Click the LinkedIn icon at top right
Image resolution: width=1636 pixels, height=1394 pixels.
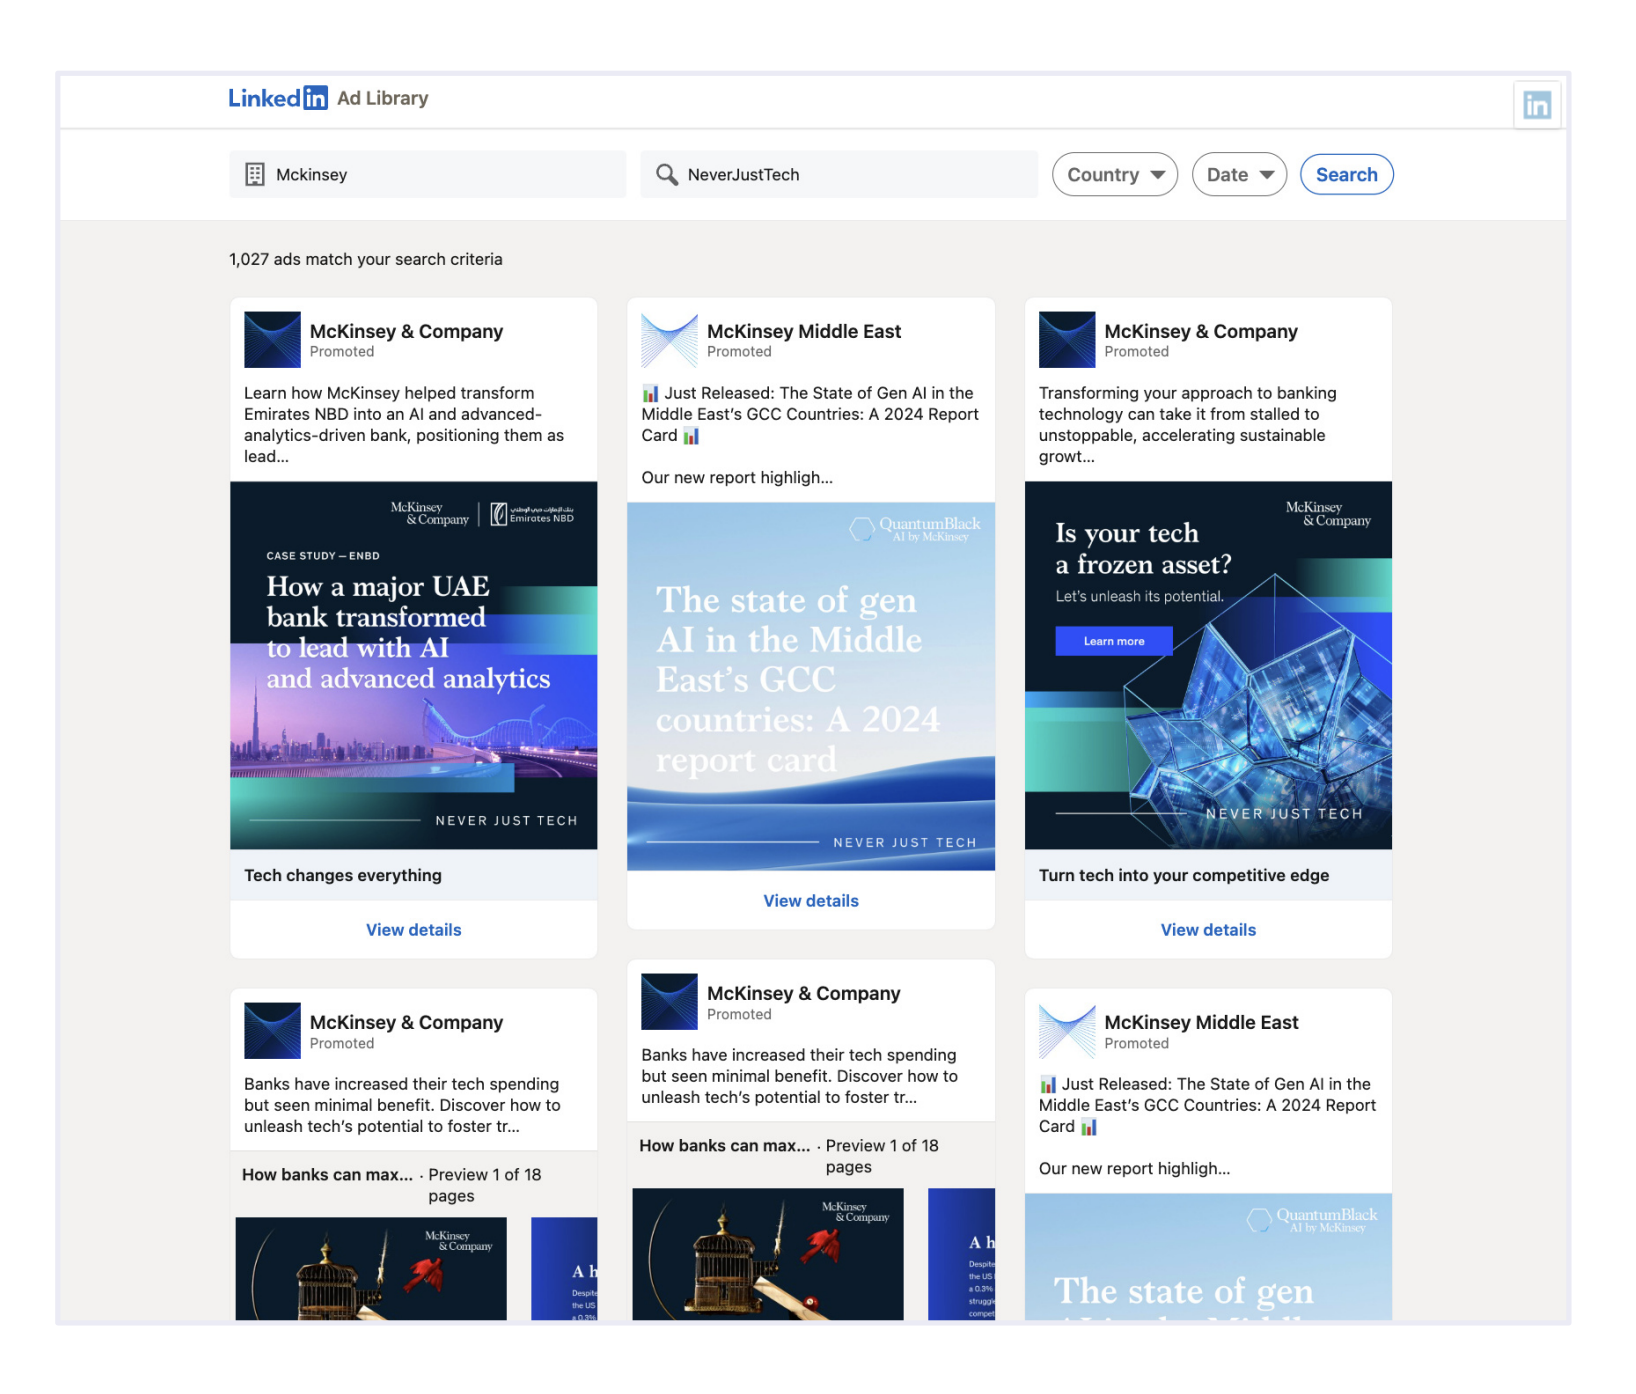pos(1536,104)
